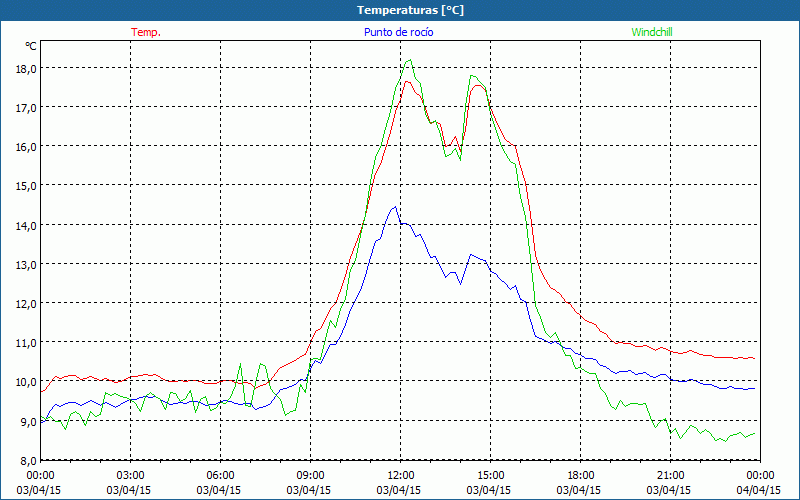Click the 'Temperaturas [°C]' chart title
Viewport: 800px width, 500px height.
tap(410, 10)
